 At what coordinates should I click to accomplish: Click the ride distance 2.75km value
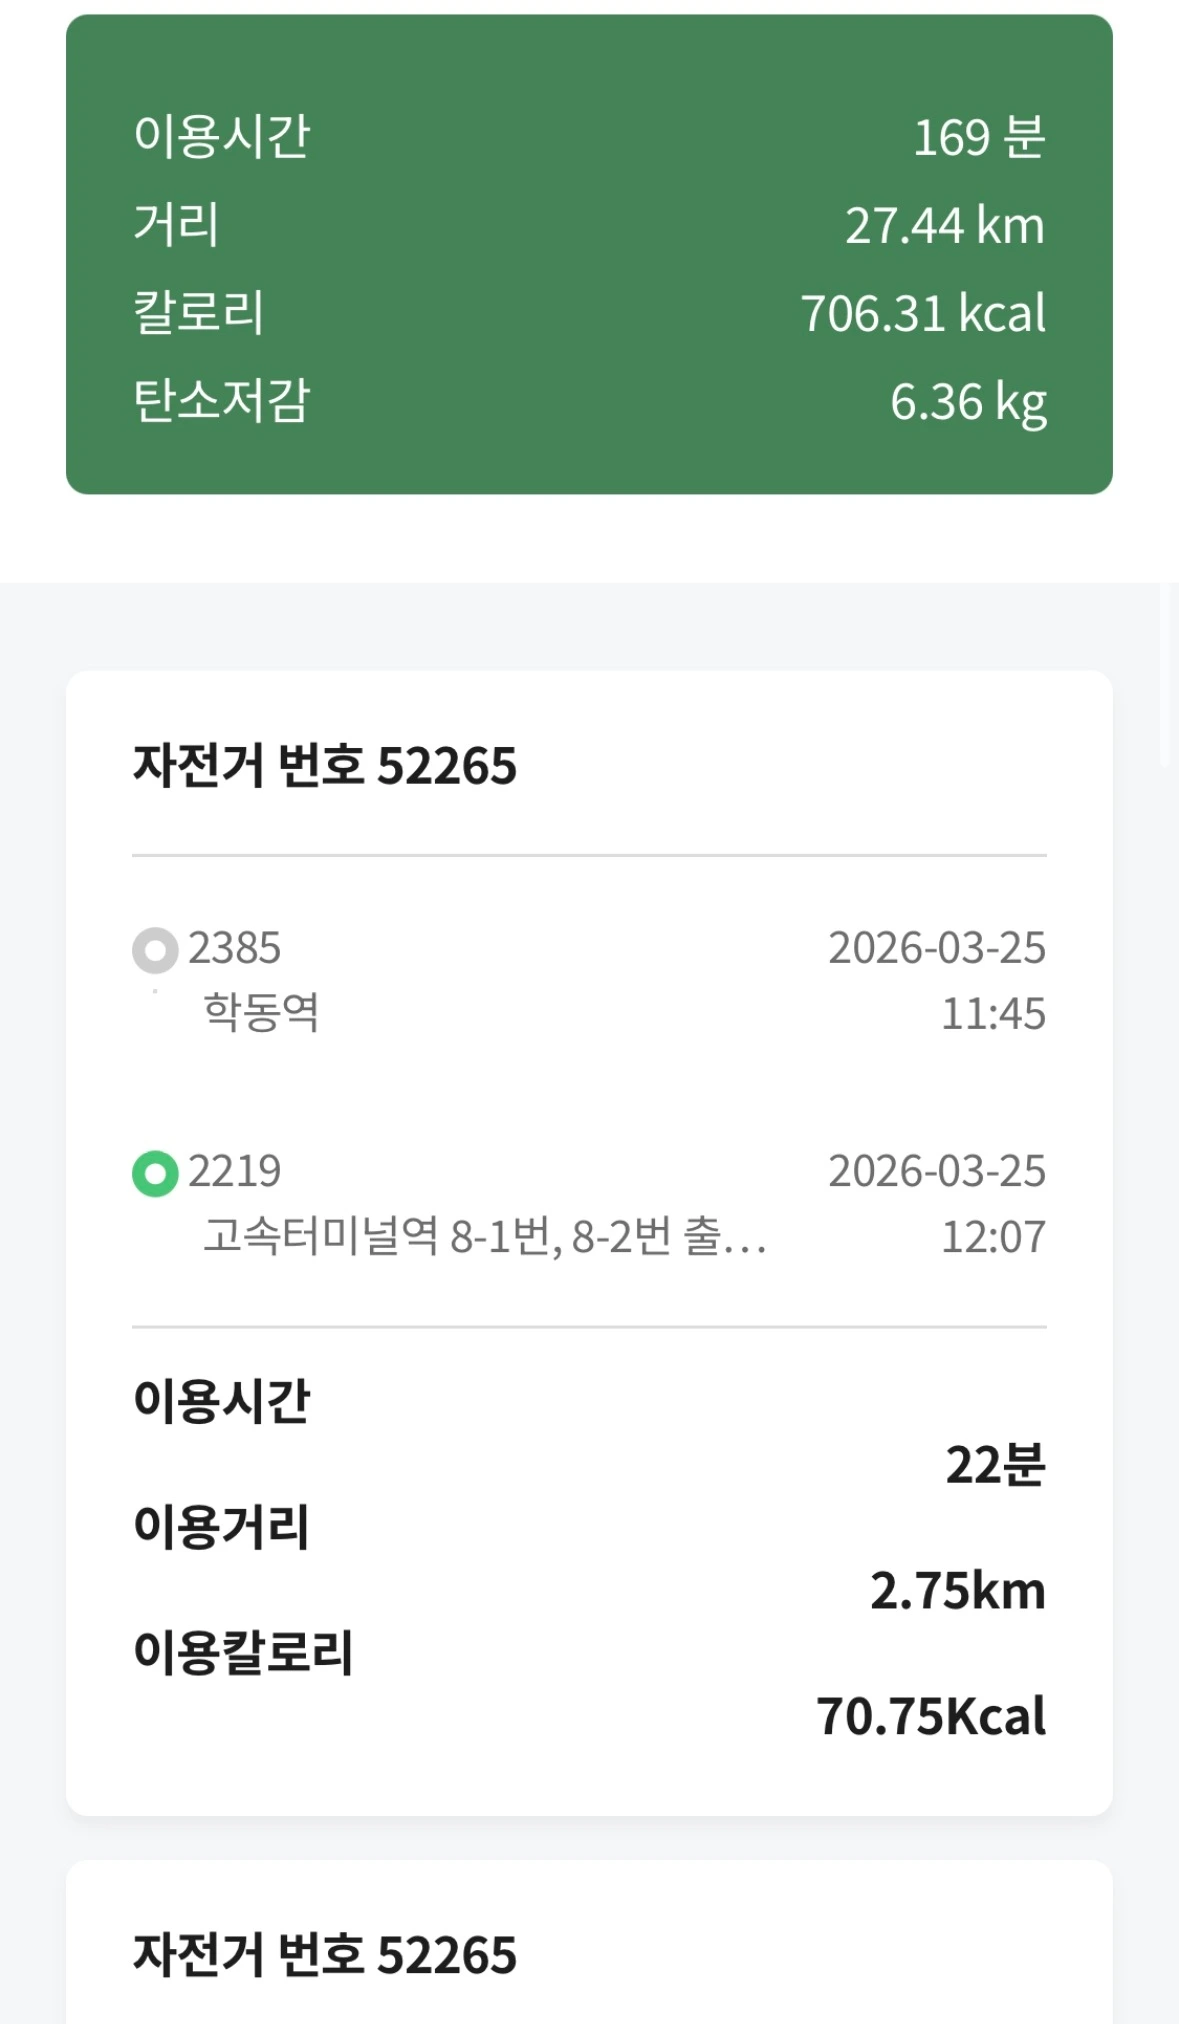click(957, 1591)
